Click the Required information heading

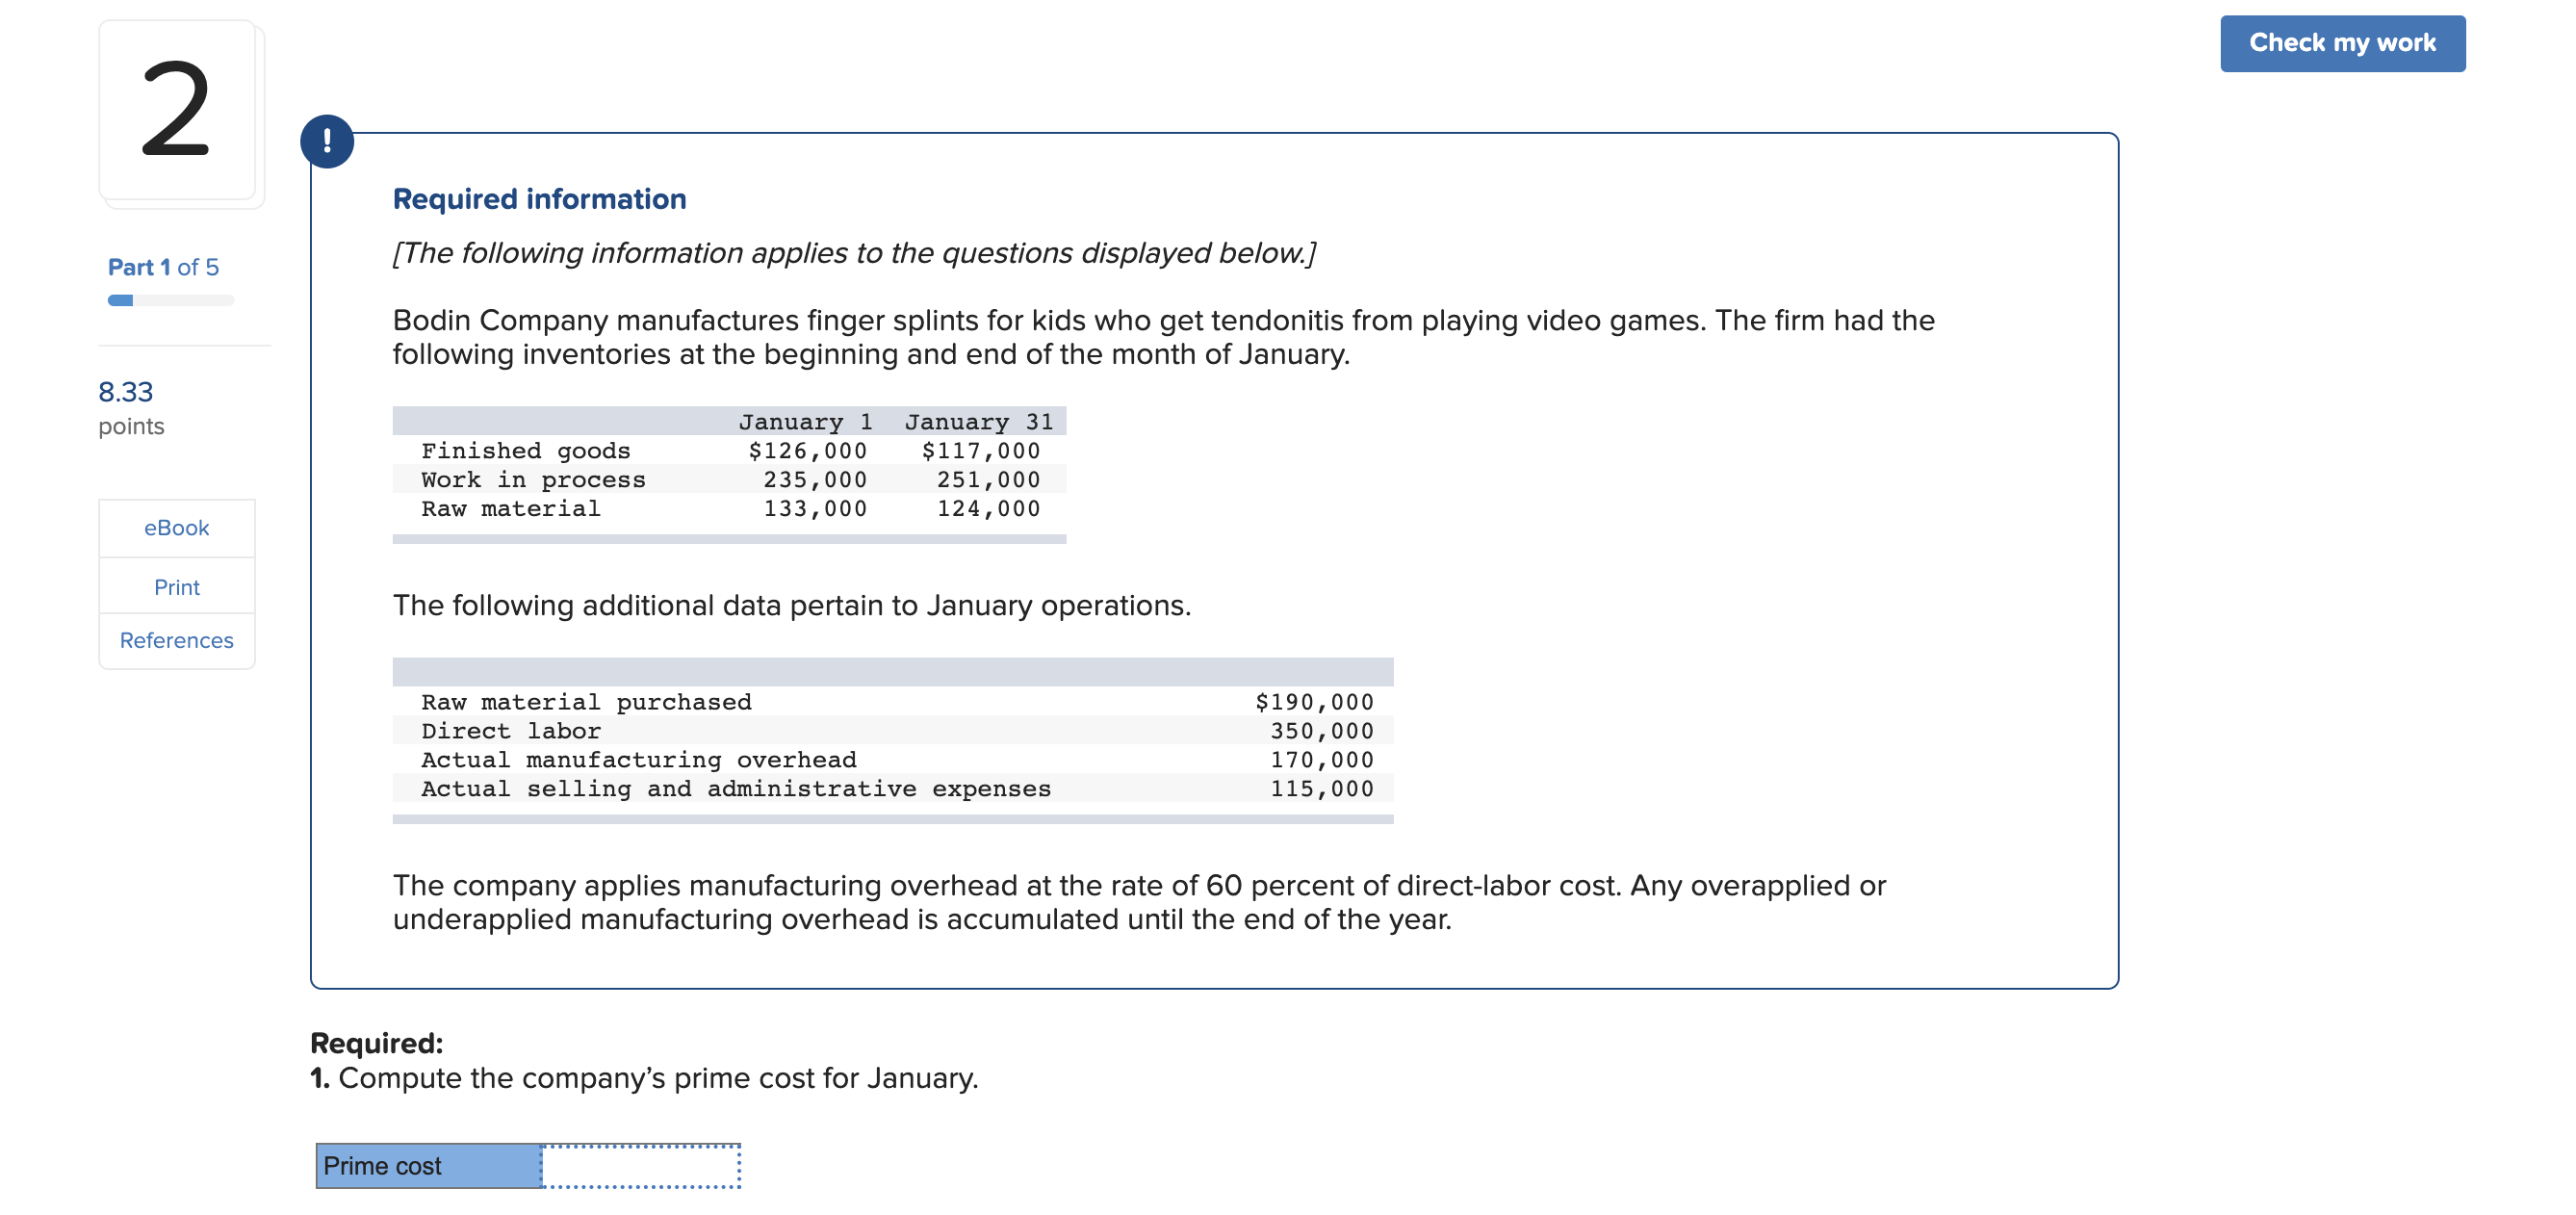click(x=539, y=199)
